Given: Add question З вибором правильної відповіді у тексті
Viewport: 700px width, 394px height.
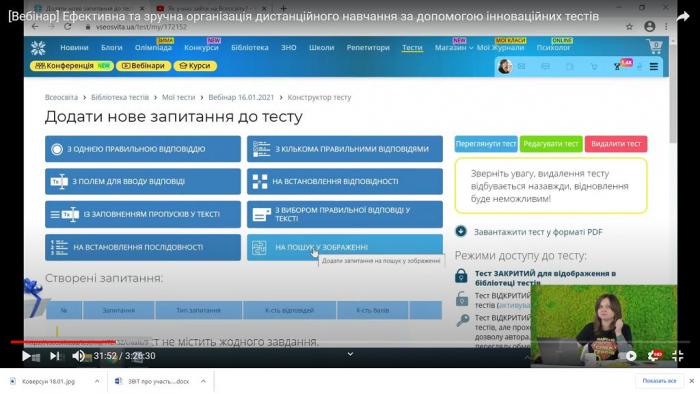Looking at the screenshot, I should [345, 214].
